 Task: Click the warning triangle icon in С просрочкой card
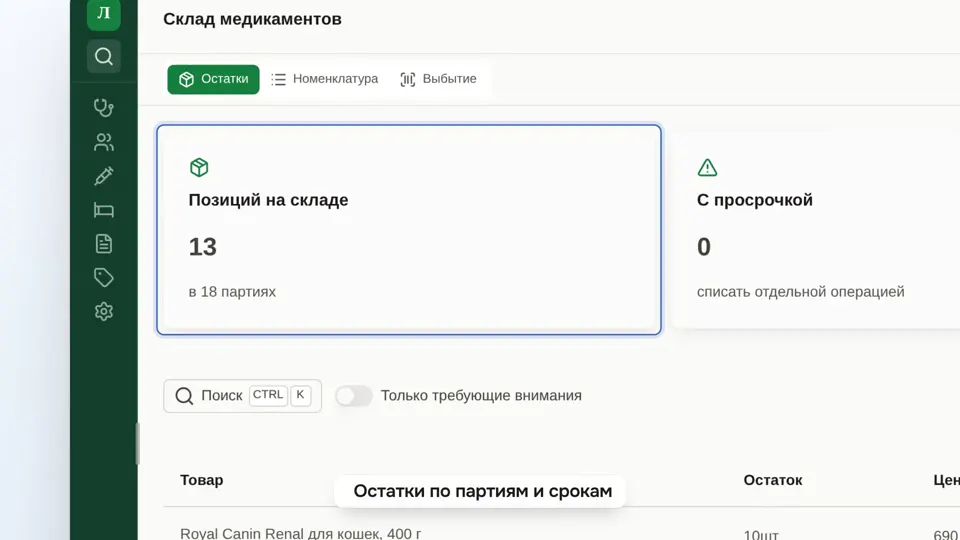(x=707, y=167)
